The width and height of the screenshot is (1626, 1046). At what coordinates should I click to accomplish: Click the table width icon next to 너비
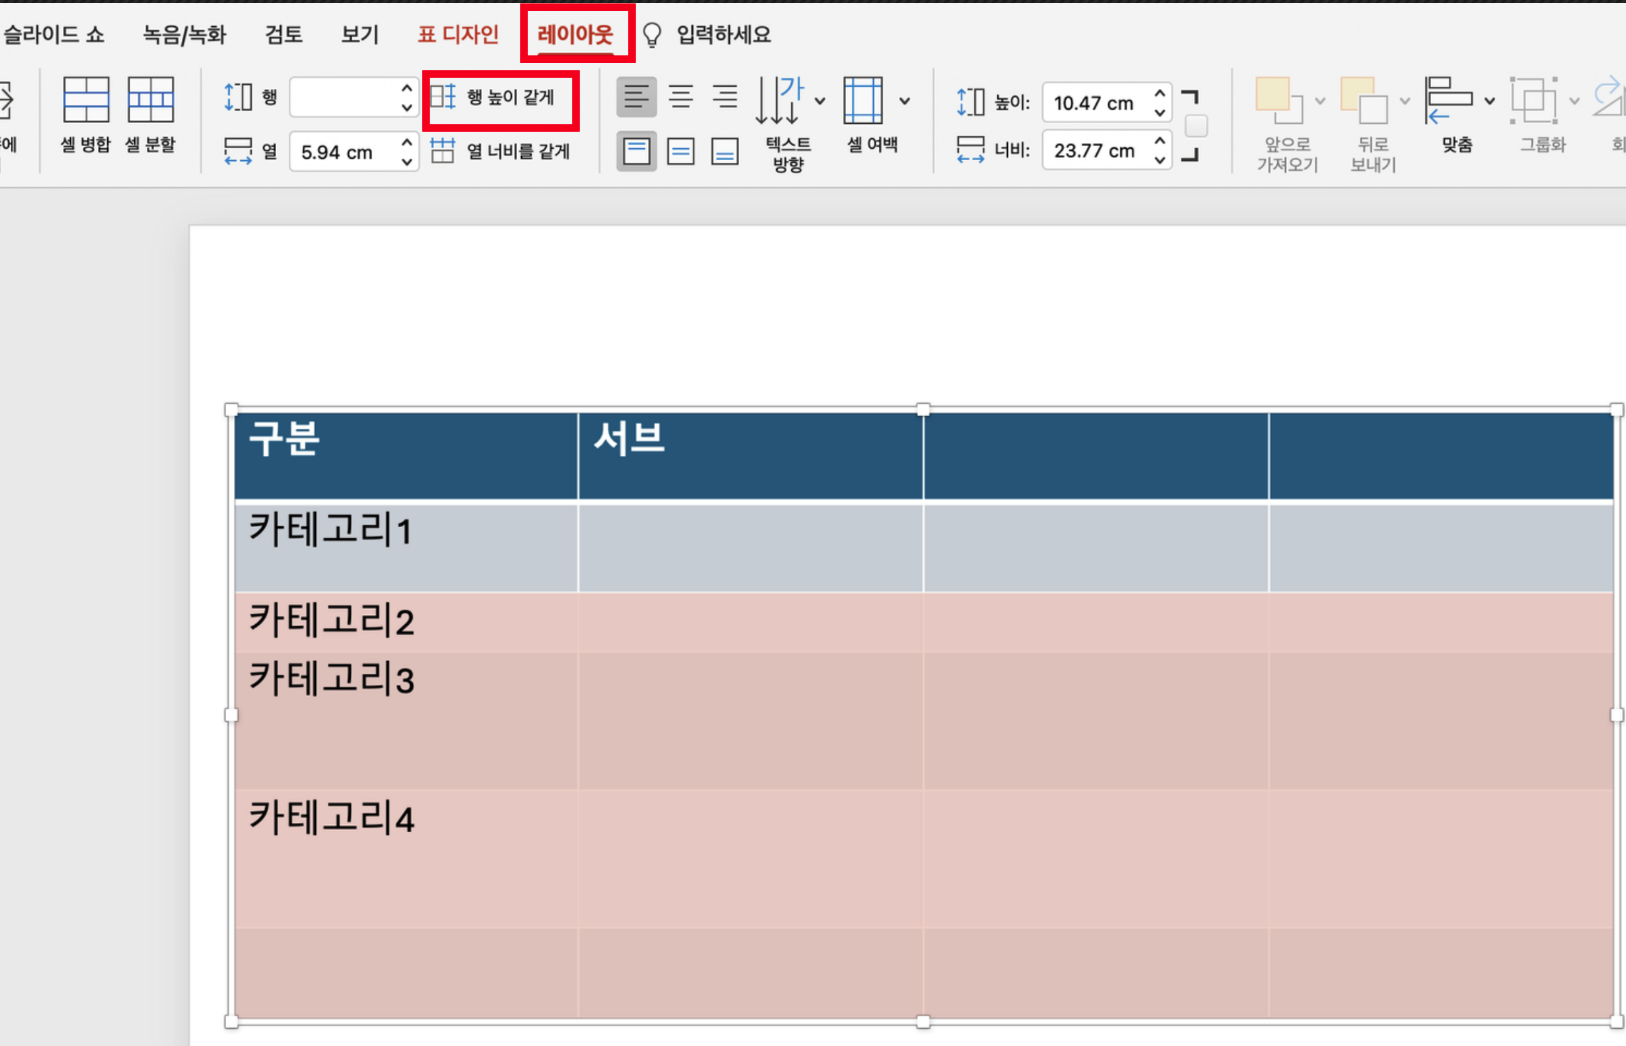tap(970, 150)
